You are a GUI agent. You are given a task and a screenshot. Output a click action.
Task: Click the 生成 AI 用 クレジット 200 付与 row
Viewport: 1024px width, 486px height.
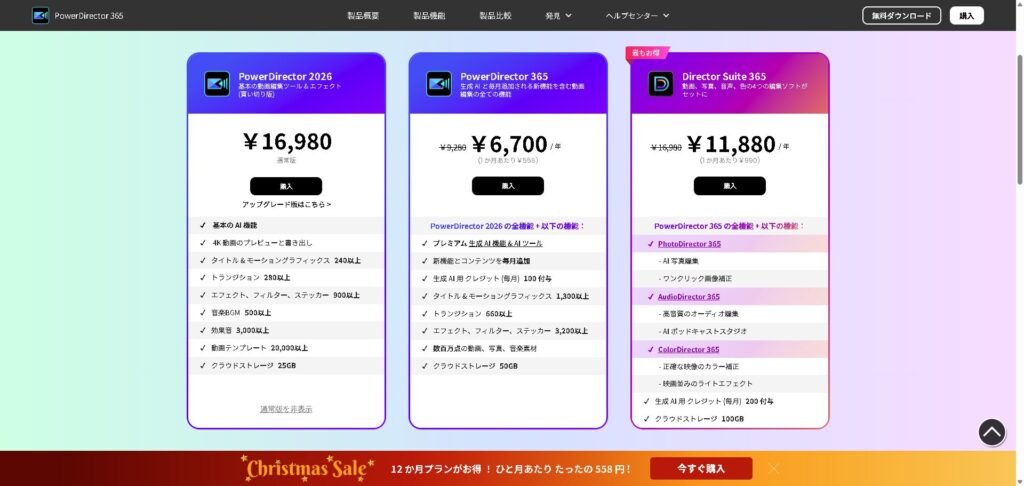point(729,401)
